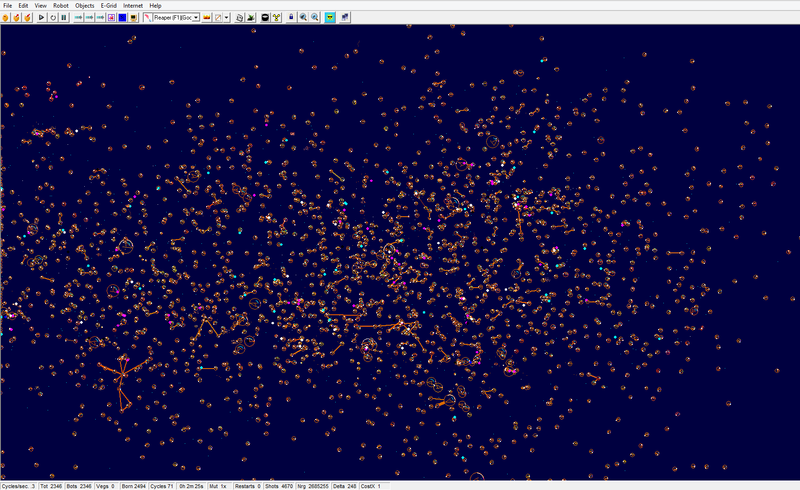Click the green plant toolbar icon
800x490 pixels.
coord(251,17)
